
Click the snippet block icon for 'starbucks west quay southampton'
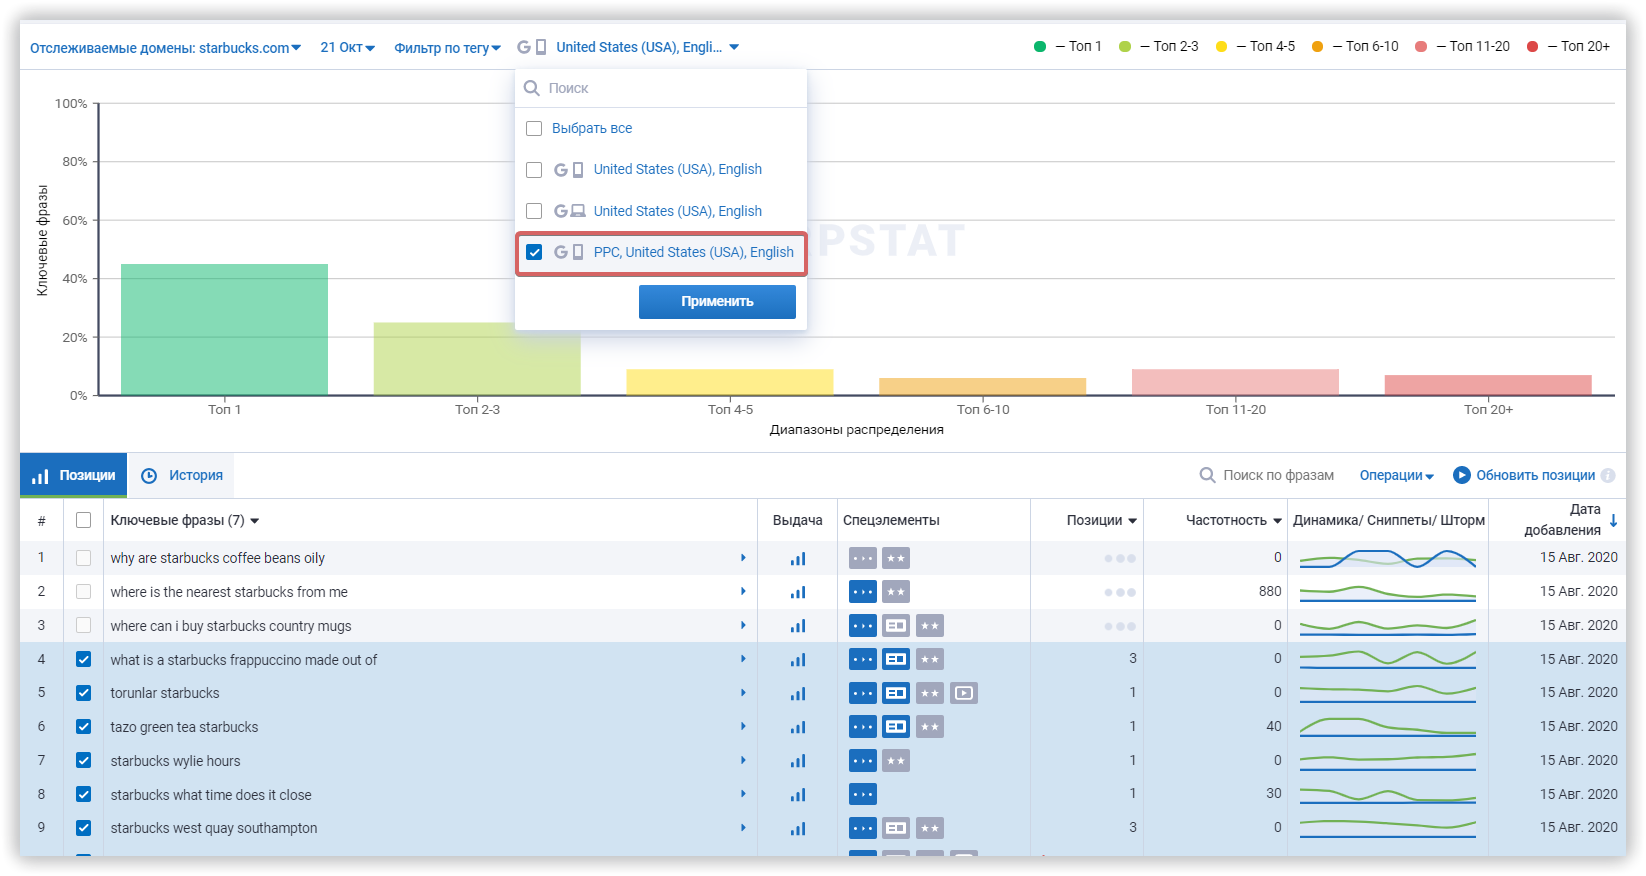point(896,828)
